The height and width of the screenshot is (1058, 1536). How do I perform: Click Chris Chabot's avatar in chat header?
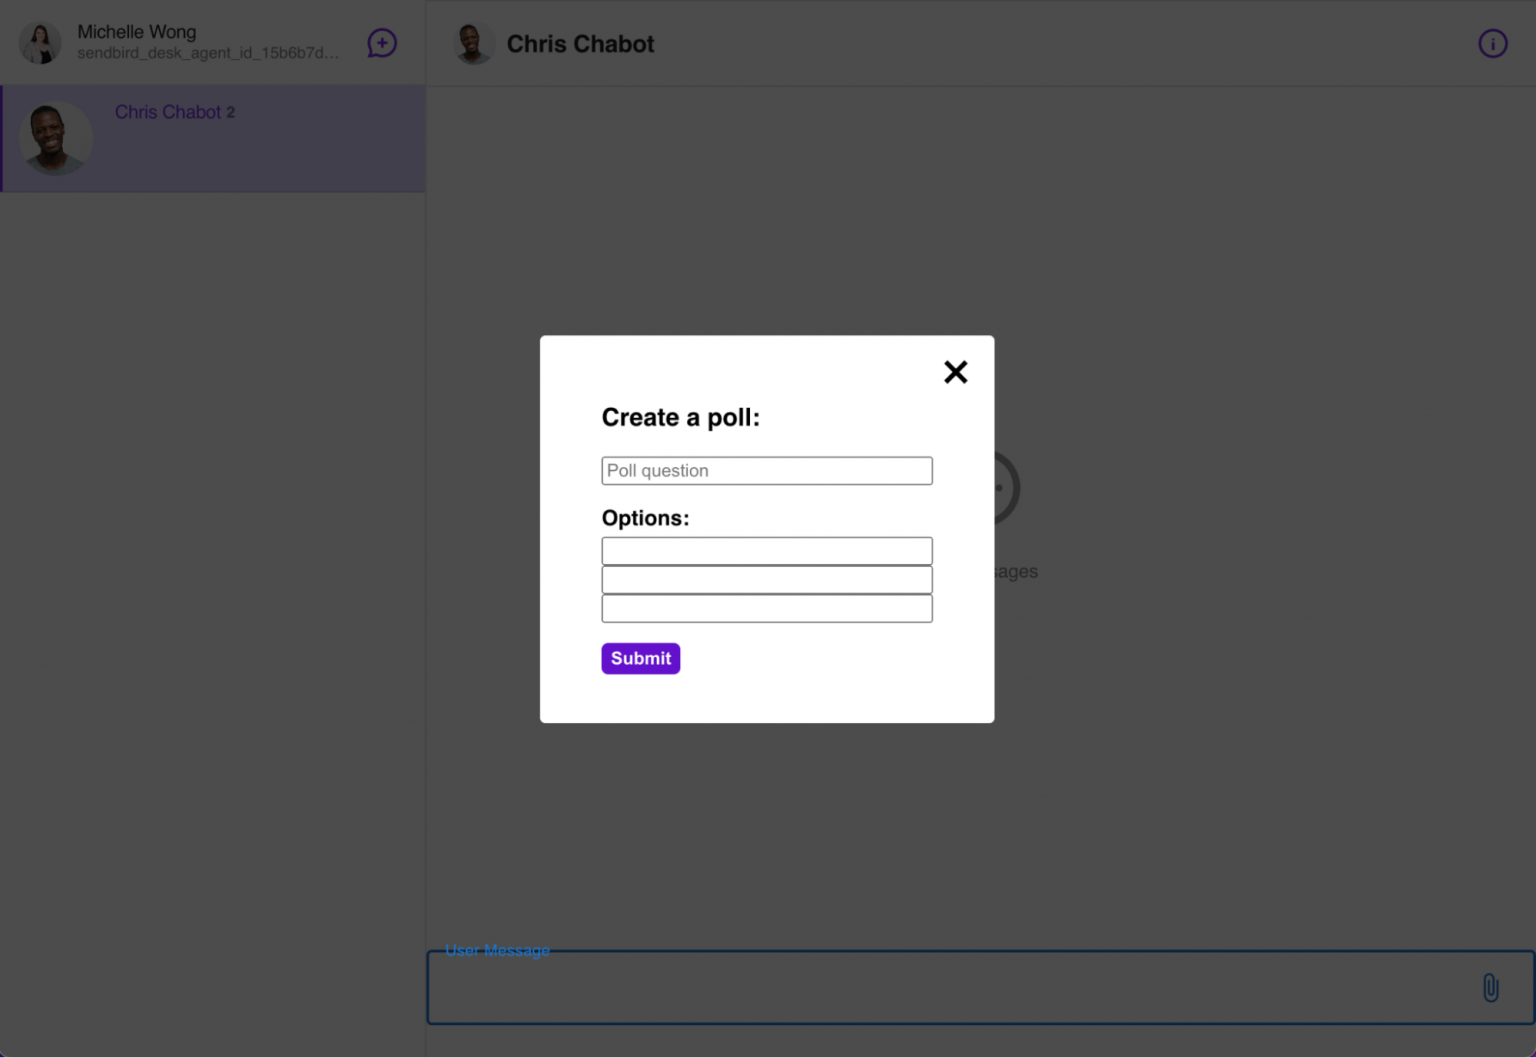click(x=472, y=44)
